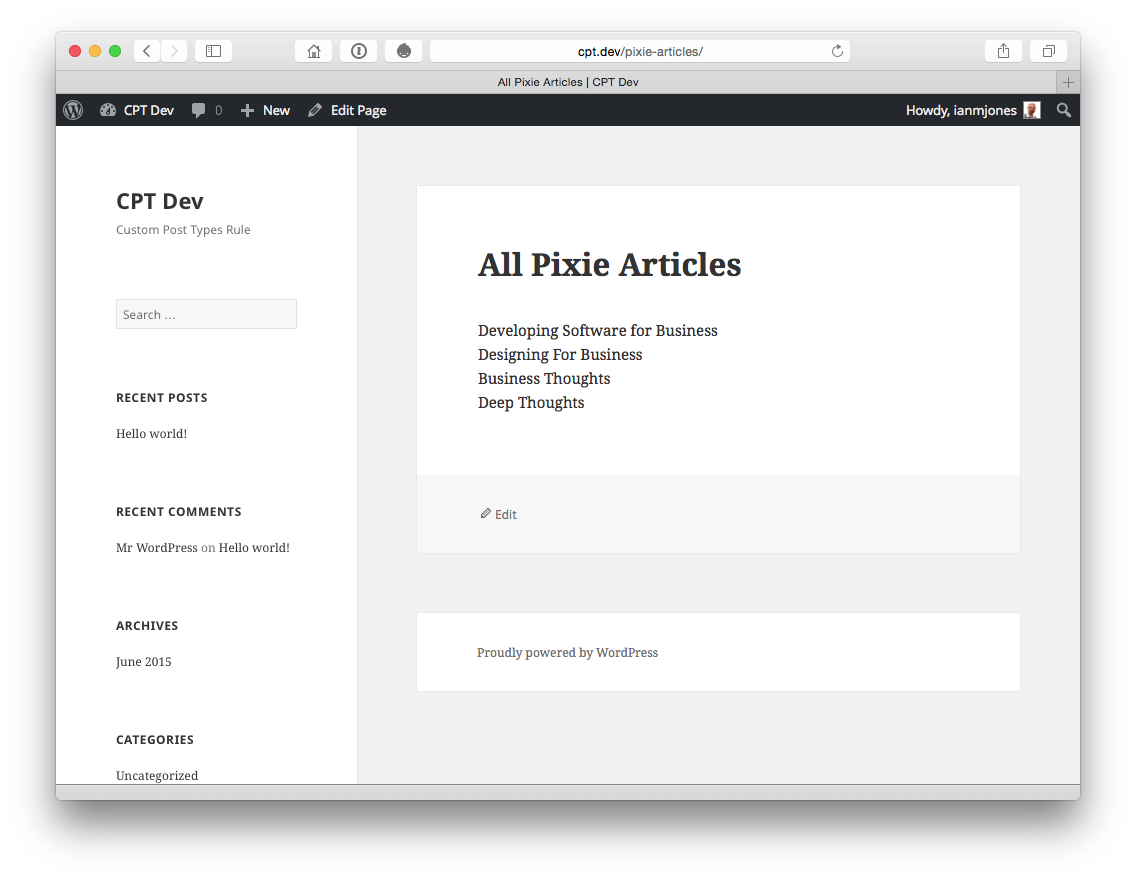Reload the current page
This screenshot has height=880, width=1136.
[837, 51]
